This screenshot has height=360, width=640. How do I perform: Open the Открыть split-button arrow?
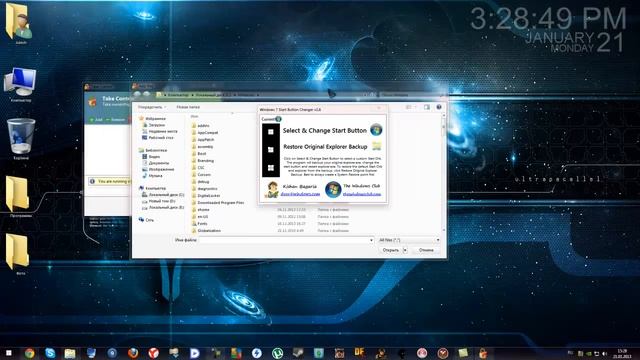tap(405, 250)
